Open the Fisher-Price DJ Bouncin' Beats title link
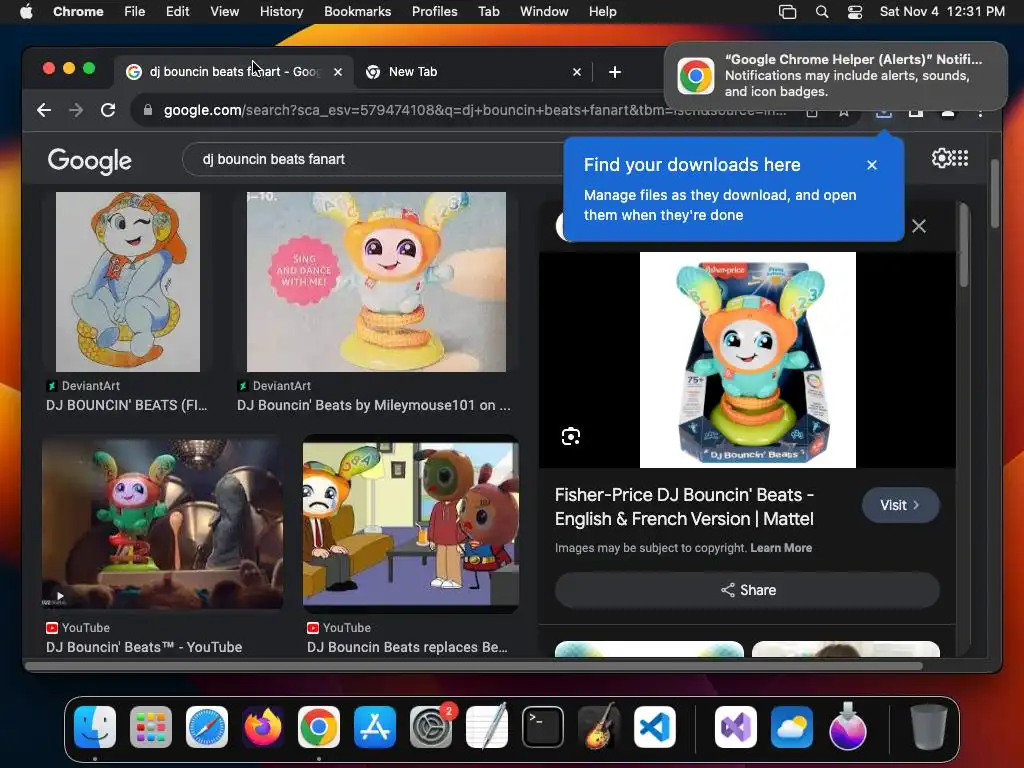Screen dimensions: 1024x768 click(x=684, y=507)
